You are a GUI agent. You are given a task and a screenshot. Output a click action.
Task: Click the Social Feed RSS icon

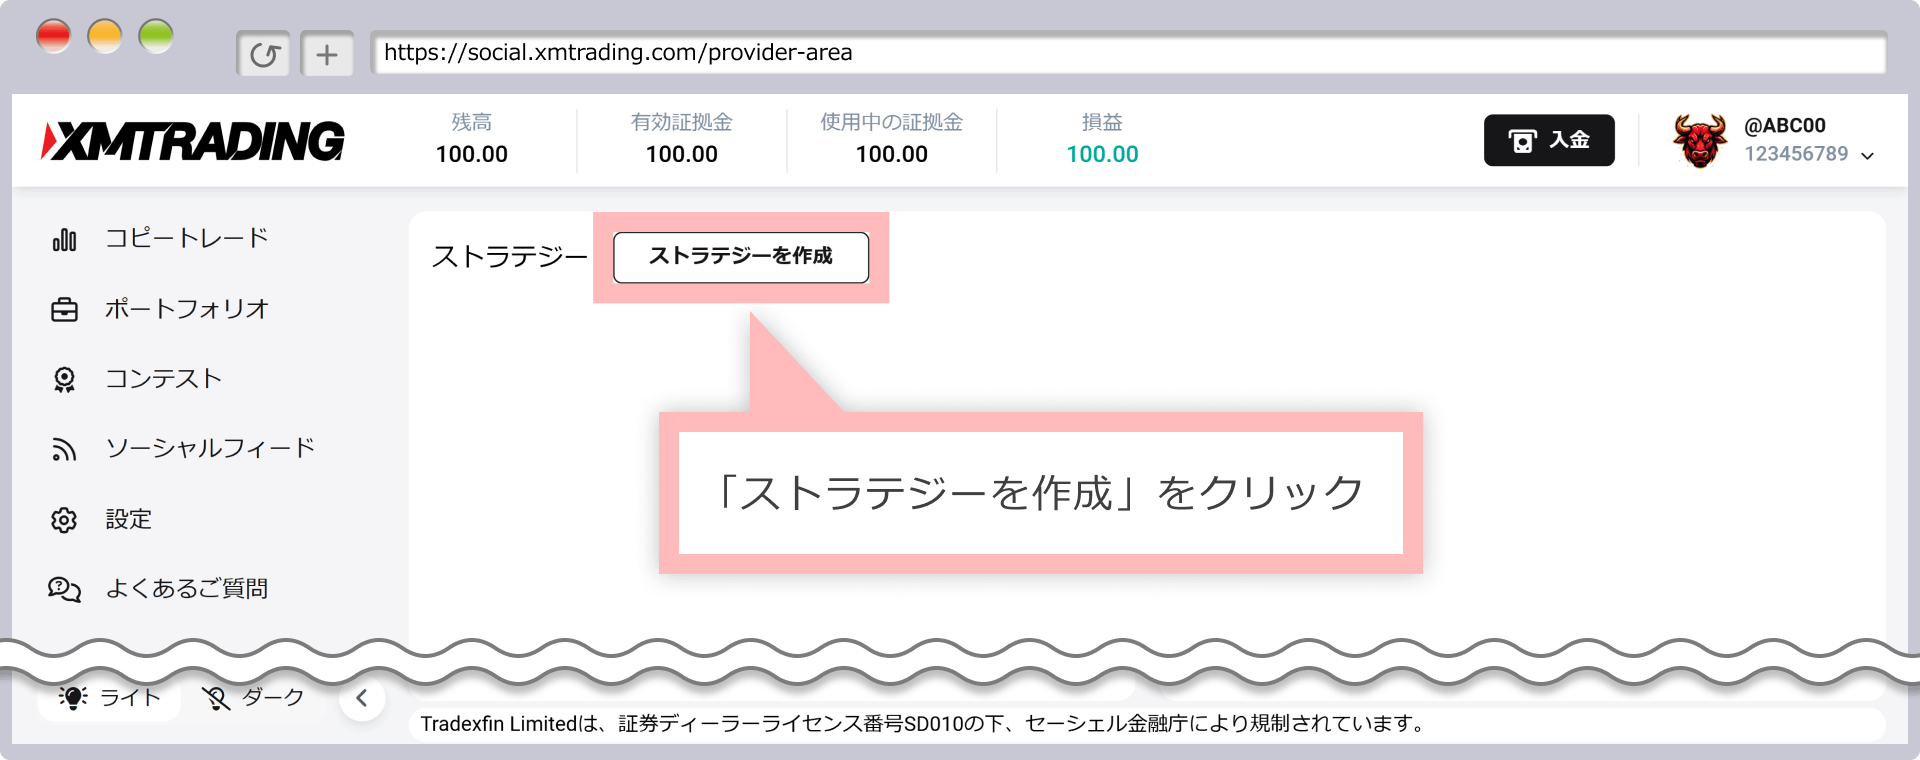64,450
